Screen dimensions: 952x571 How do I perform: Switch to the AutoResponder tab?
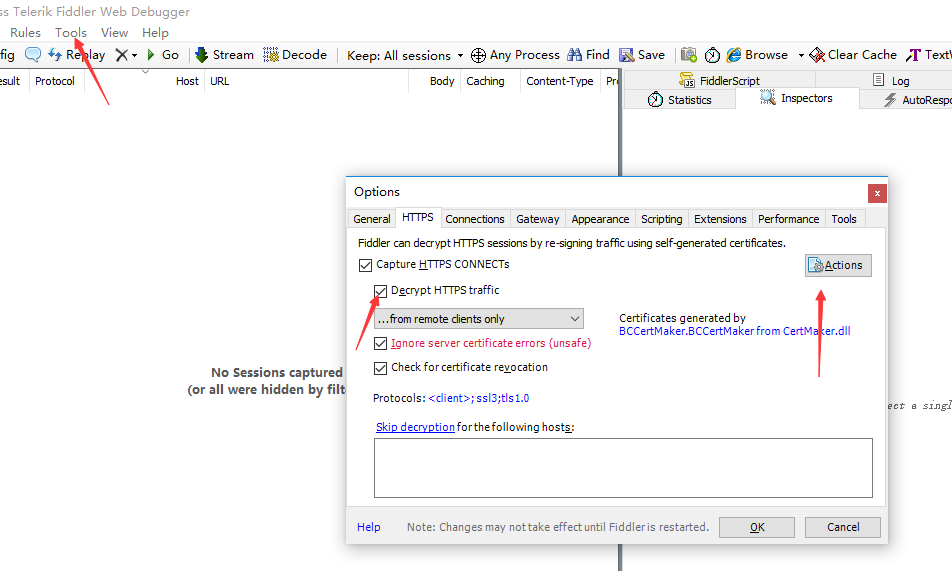click(x=917, y=100)
